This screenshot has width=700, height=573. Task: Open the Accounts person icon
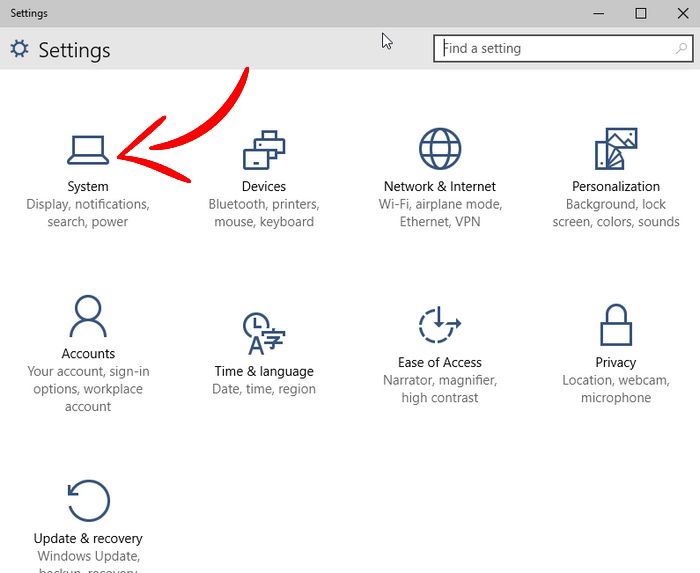pos(88,316)
